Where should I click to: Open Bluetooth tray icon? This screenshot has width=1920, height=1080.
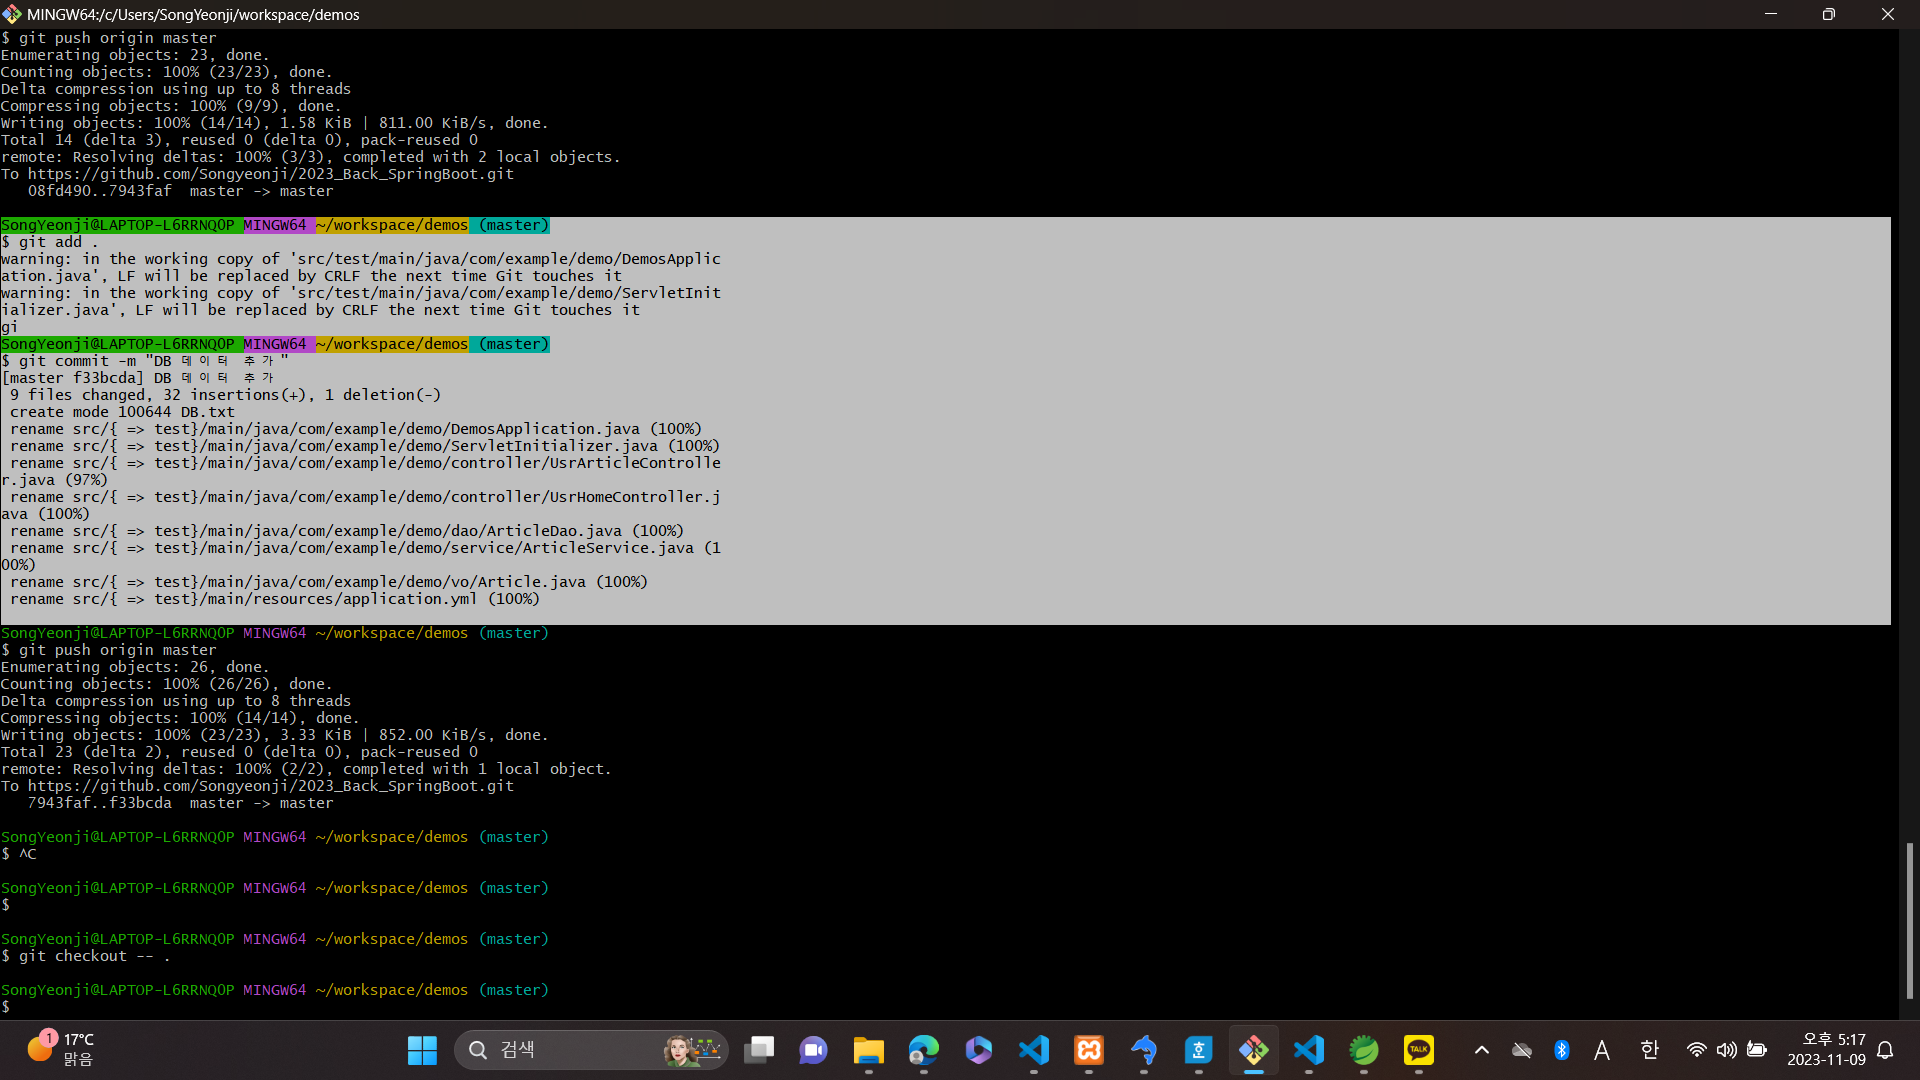1561,1050
